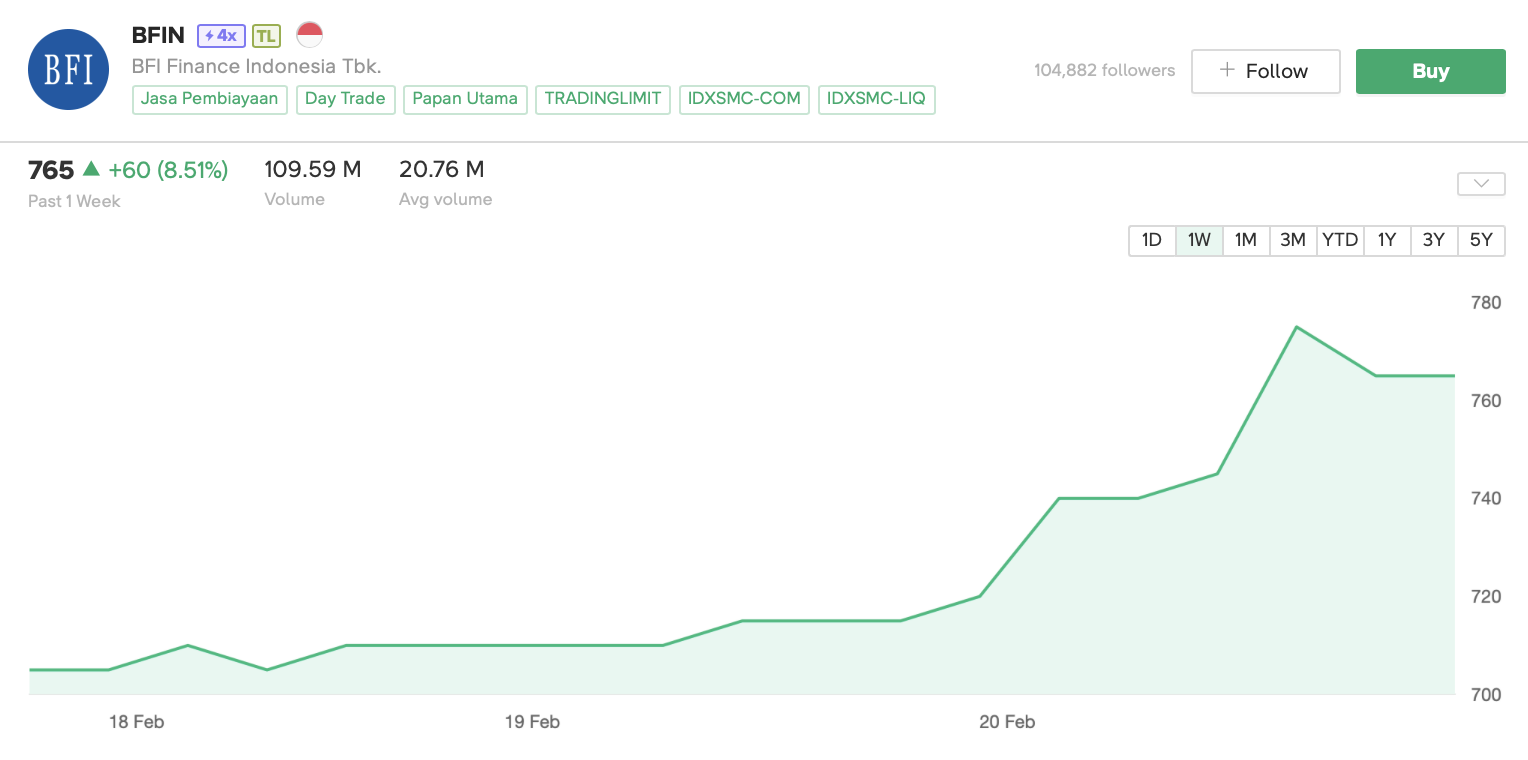Open the Day Trade tag
The height and width of the screenshot is (760, 1528).
[345, 99]
